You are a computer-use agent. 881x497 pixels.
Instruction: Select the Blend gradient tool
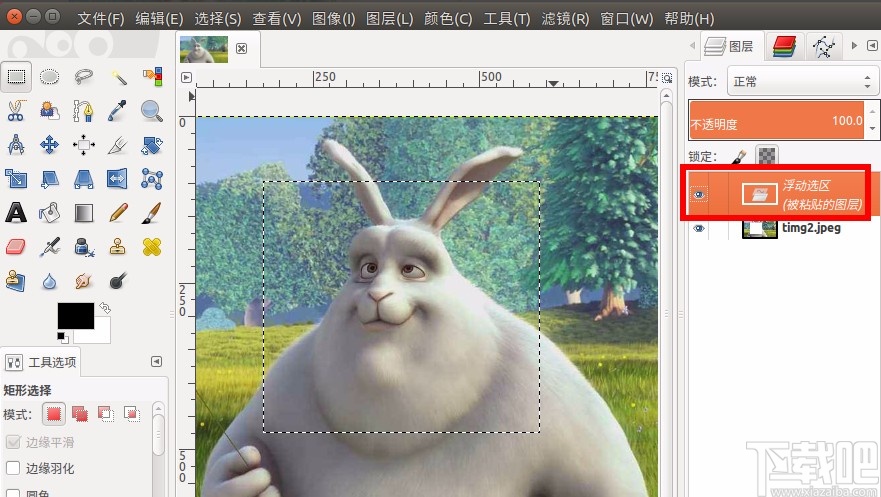[84, 213]
